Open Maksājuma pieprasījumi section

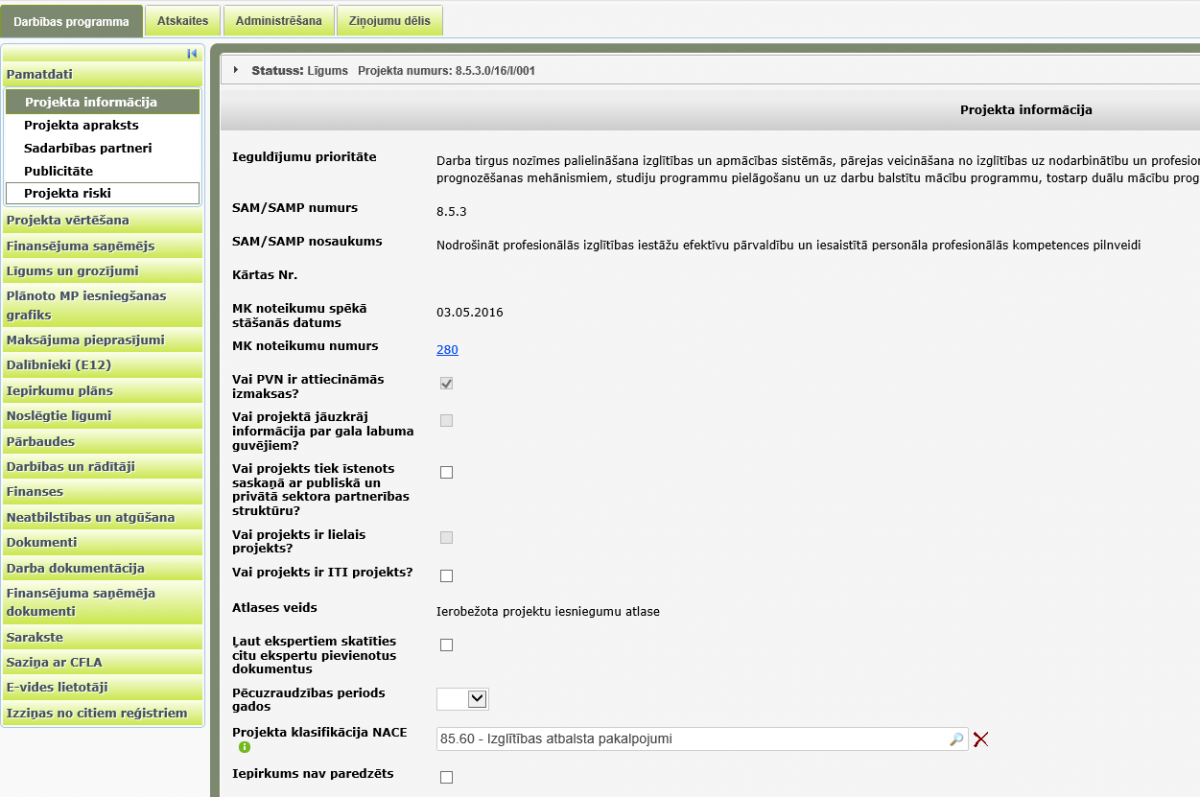click(x=85, y=340)
